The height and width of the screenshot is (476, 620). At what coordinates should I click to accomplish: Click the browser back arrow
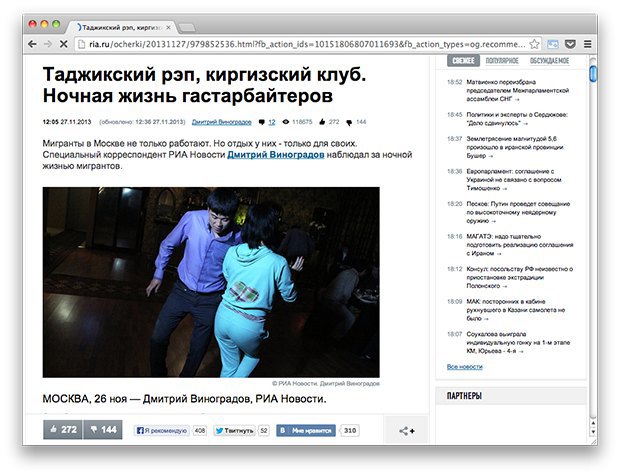32,44
